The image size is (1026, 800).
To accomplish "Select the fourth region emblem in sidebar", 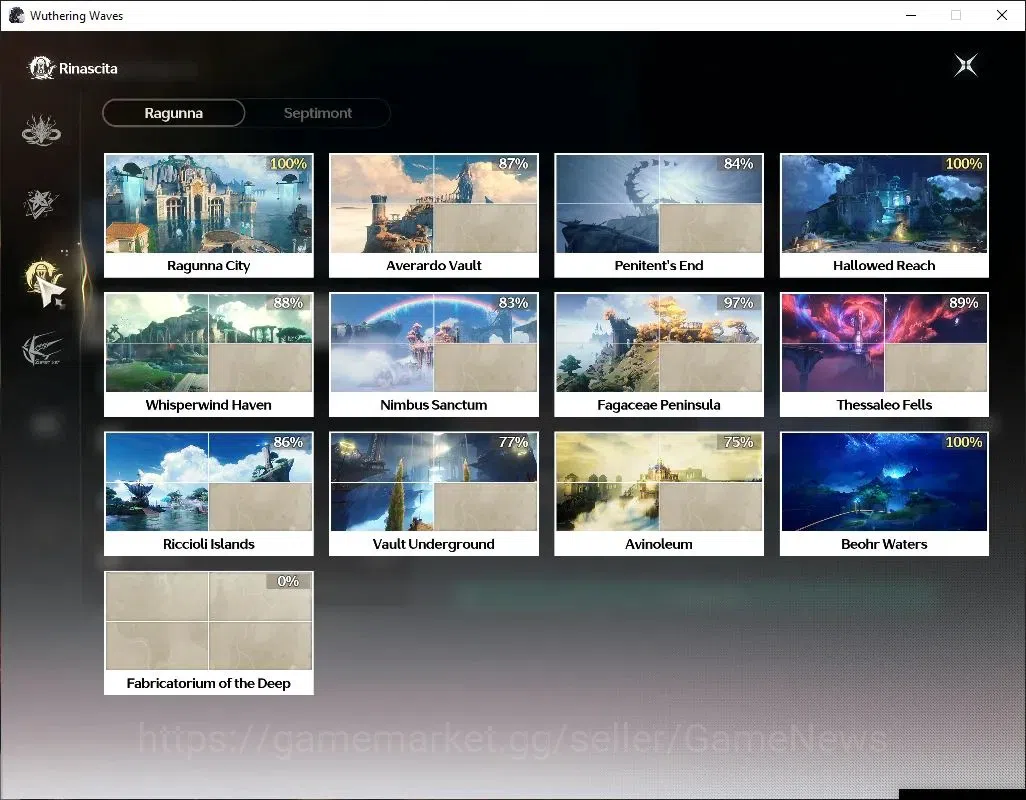I will pyautogui.click(x=41, y=349).
